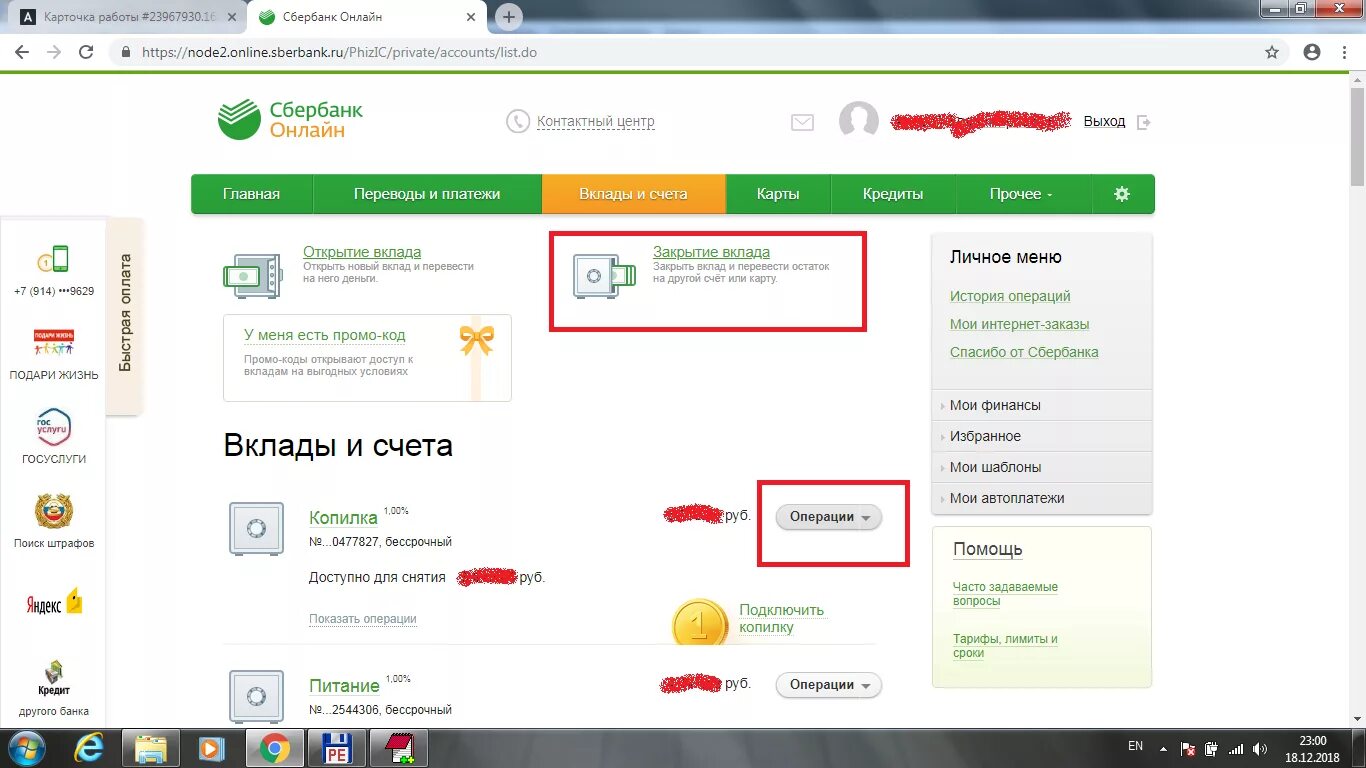
Task: Open Переводы и платежи menu
Action: coord(427,194)
